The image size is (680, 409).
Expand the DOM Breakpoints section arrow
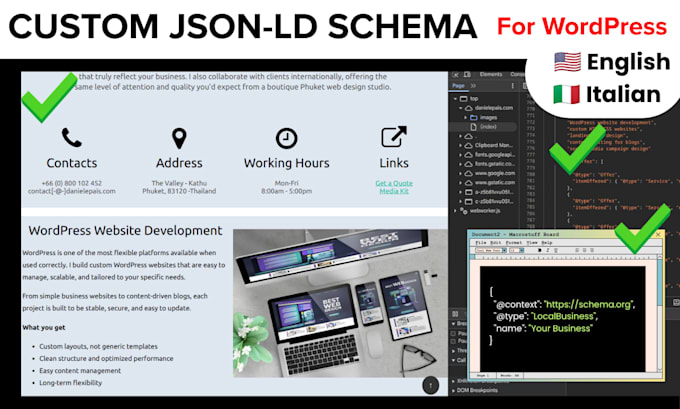[x=453, y=391]
